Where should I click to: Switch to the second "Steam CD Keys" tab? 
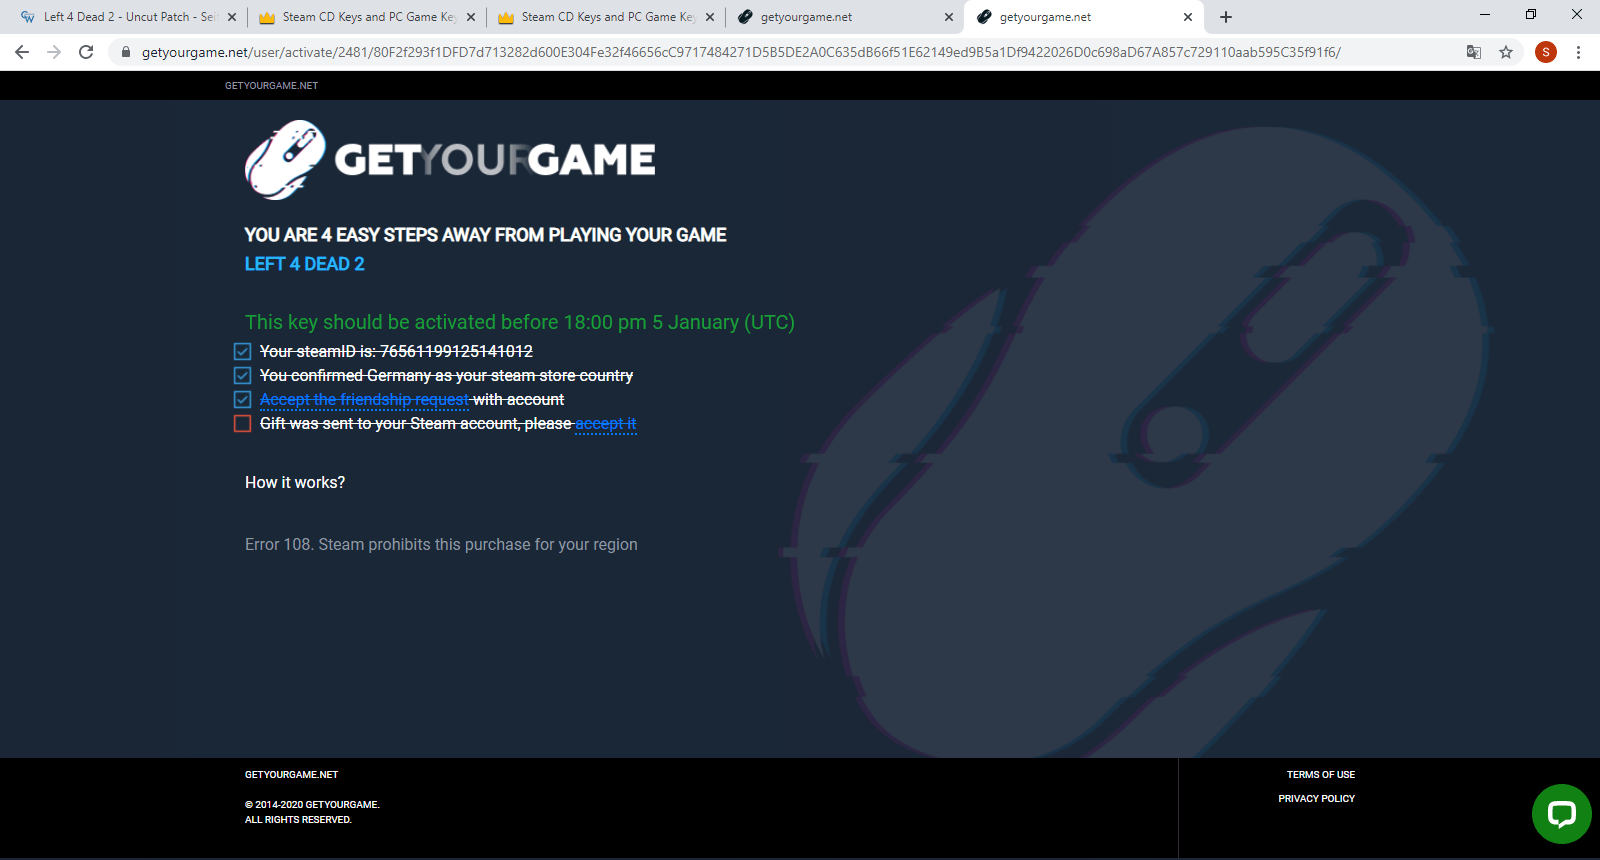605,17
